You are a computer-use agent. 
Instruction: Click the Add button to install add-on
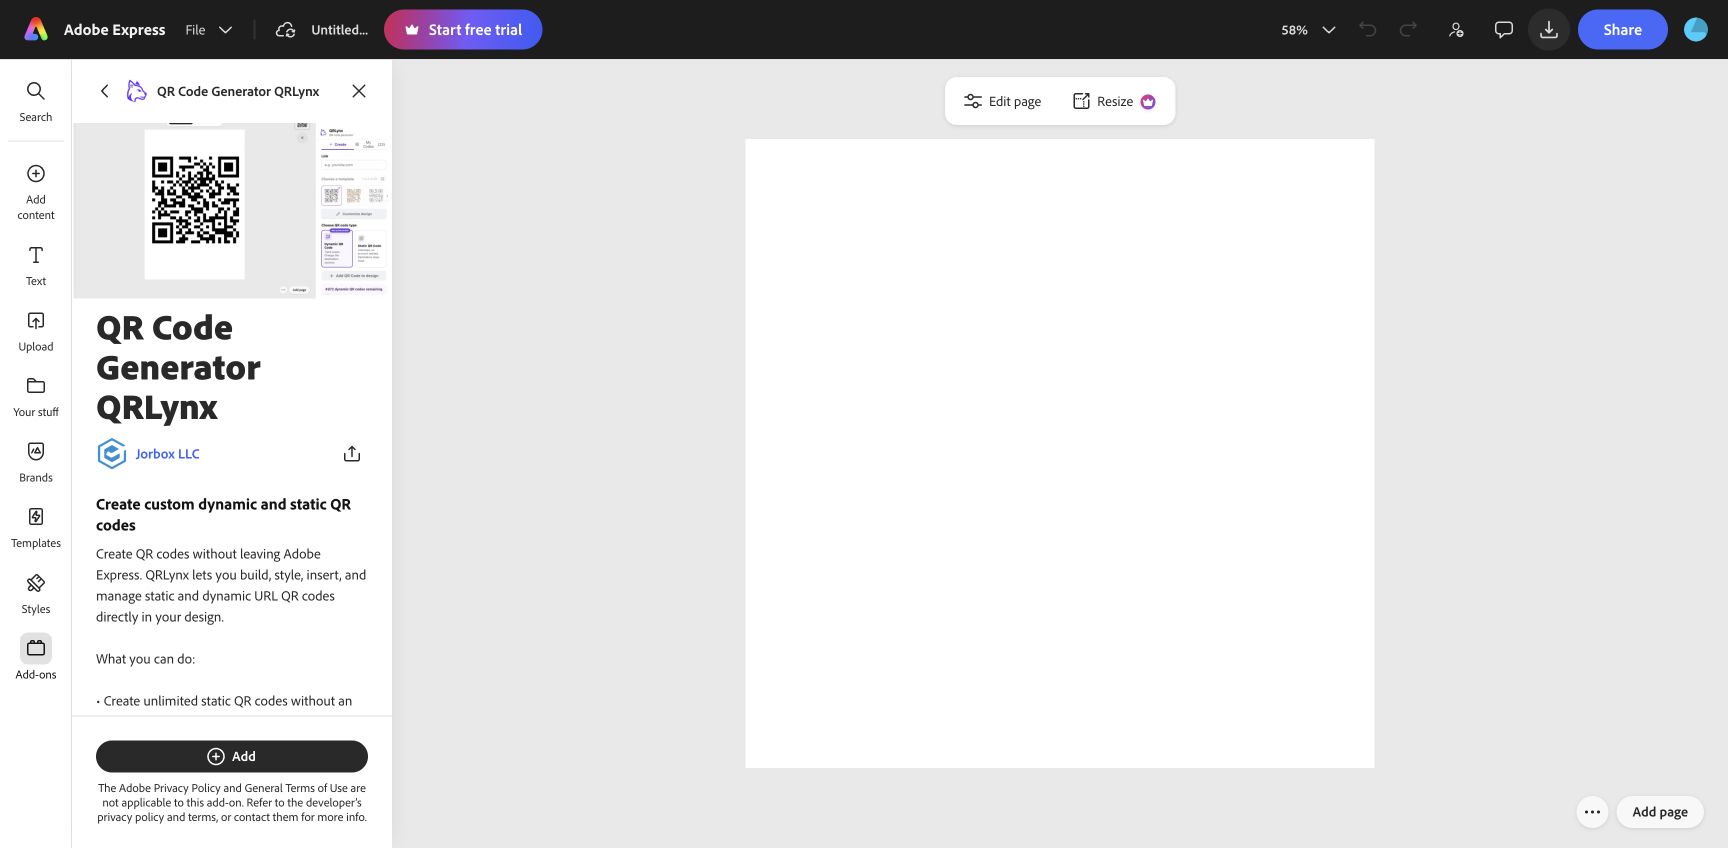pos(232,757)
